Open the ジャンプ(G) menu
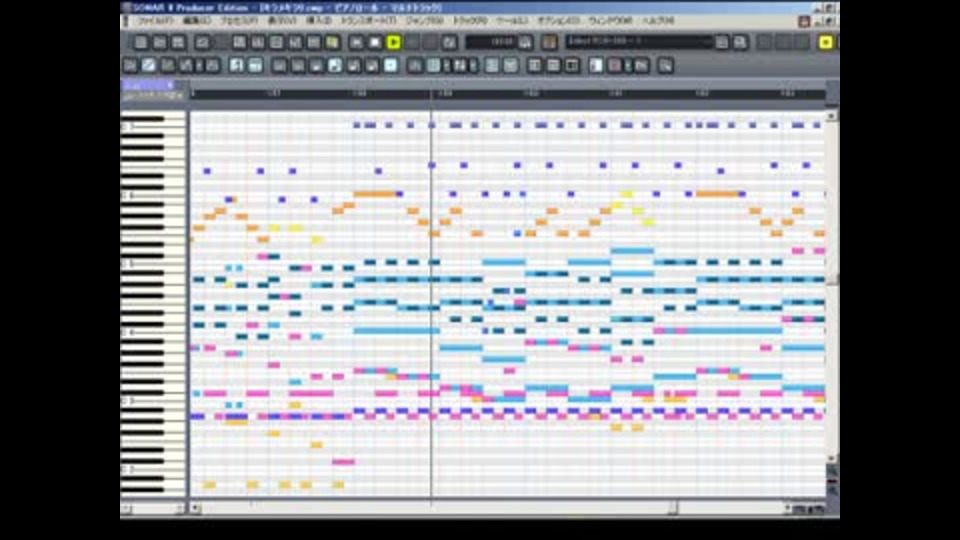960x540 pixels. click(x=424, y=21)
